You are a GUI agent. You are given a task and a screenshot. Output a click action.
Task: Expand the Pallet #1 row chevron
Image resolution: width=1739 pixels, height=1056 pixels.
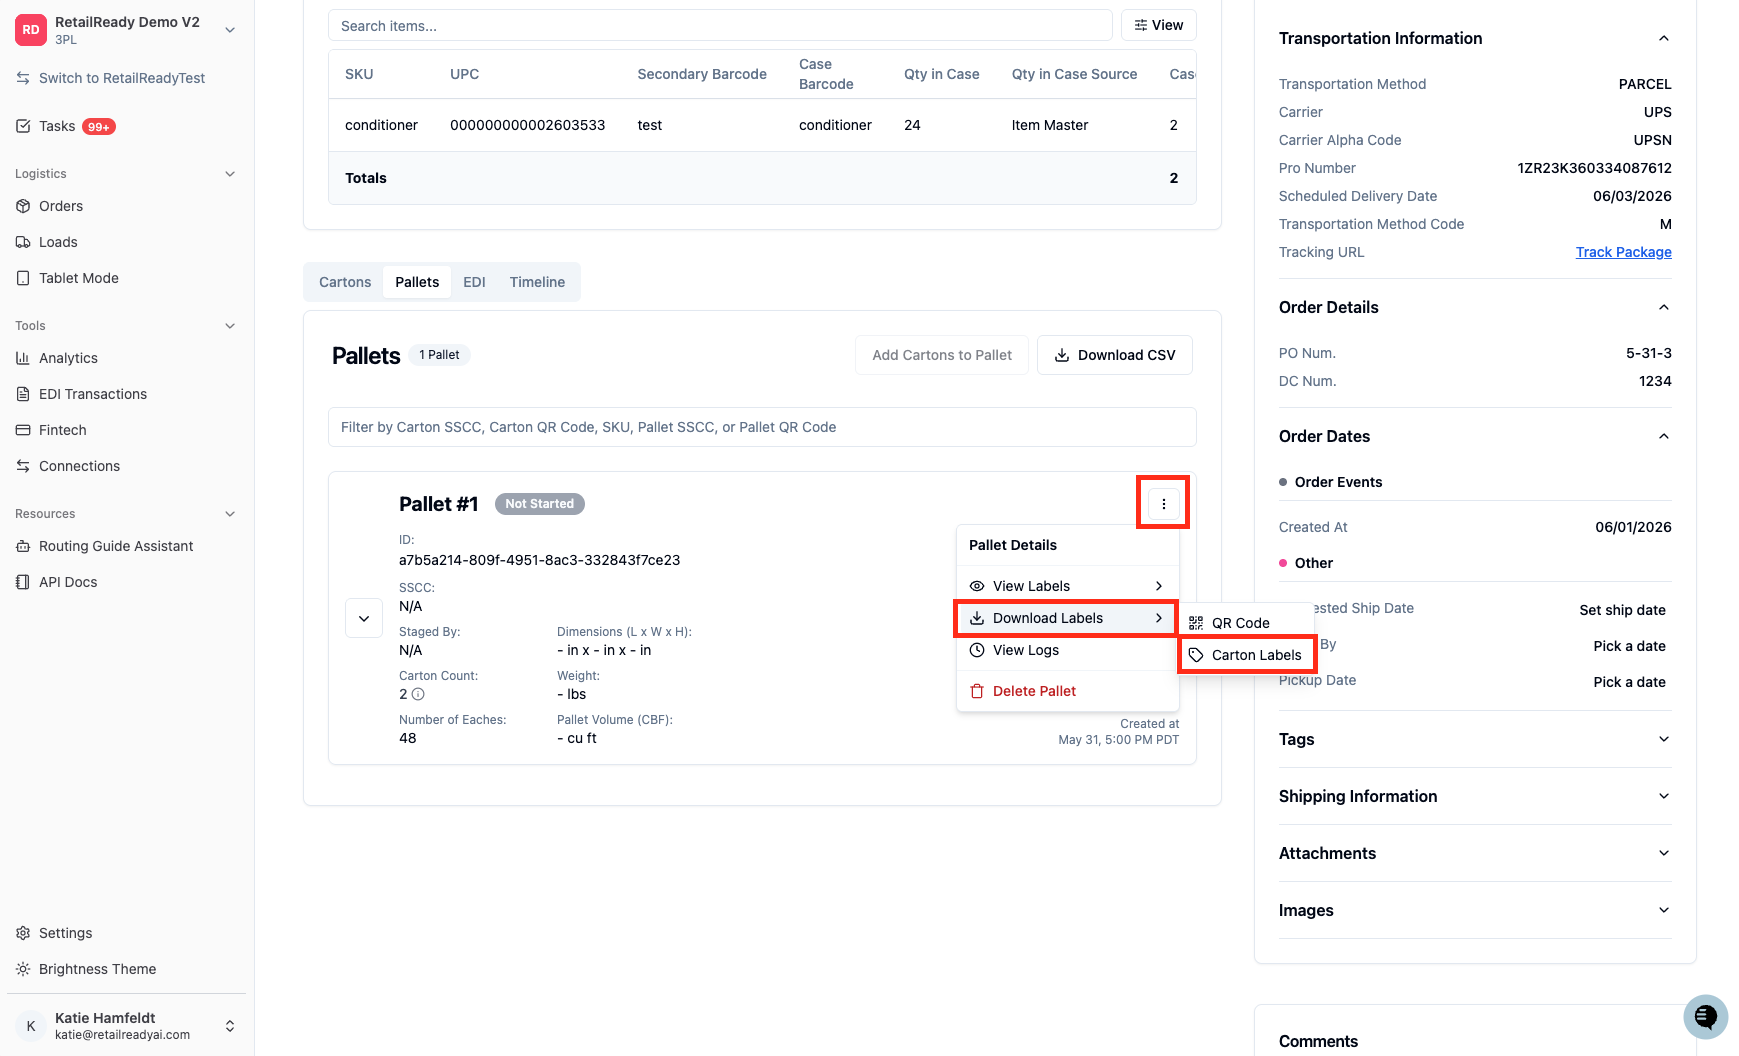click(x=364, y=618)
